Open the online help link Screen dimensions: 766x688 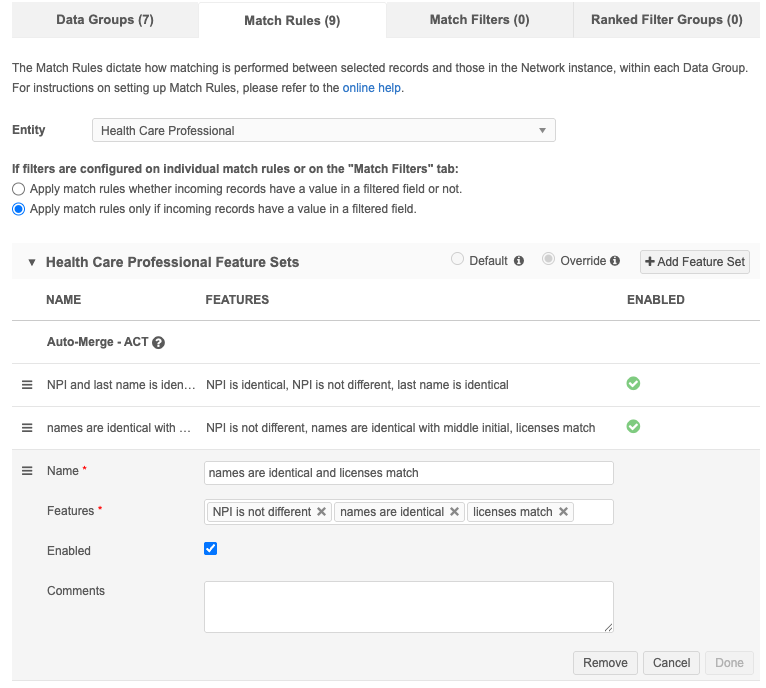click(371, 88)
